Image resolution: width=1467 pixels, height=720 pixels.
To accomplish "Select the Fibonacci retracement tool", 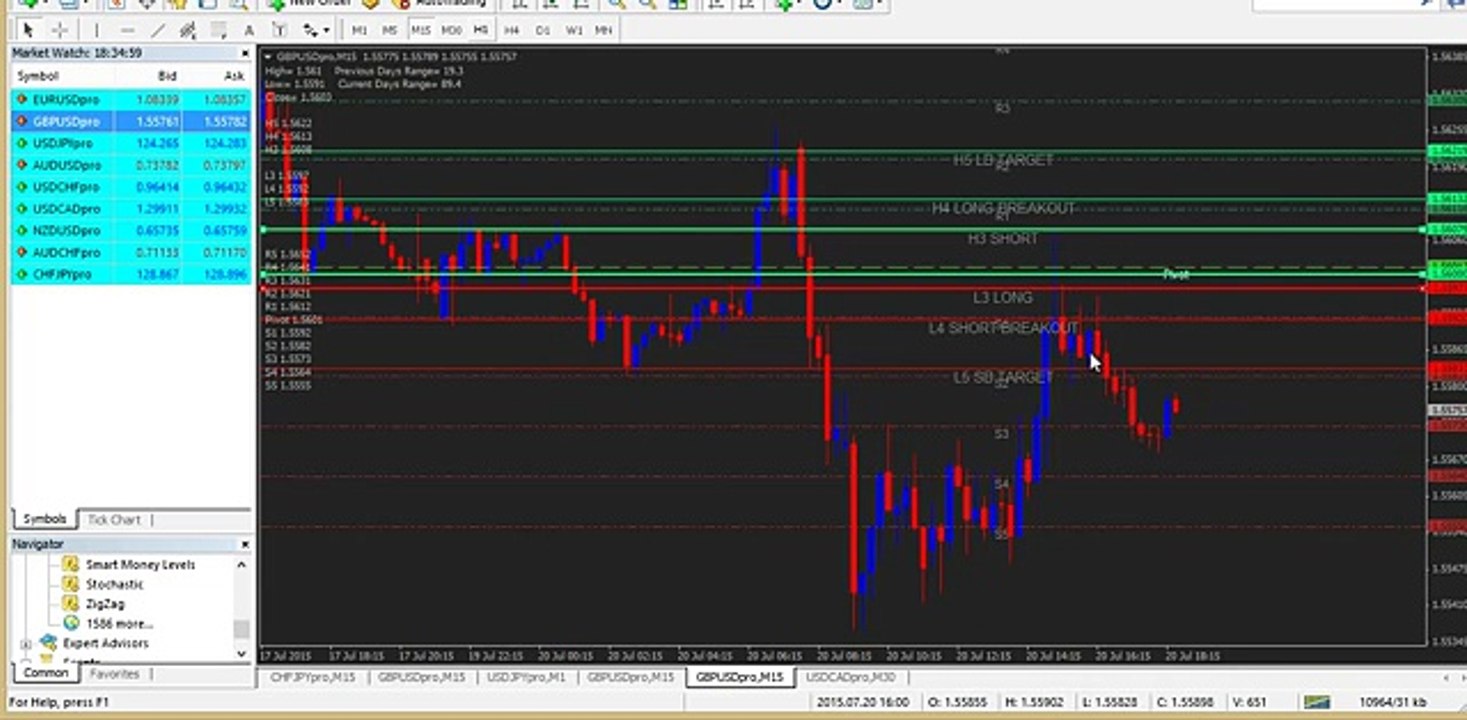I will coord(218,30).
